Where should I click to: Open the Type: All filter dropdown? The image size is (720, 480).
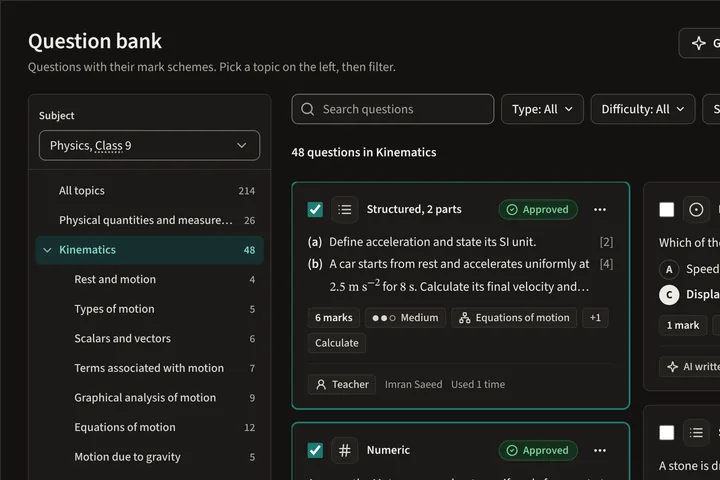[542, 109]
